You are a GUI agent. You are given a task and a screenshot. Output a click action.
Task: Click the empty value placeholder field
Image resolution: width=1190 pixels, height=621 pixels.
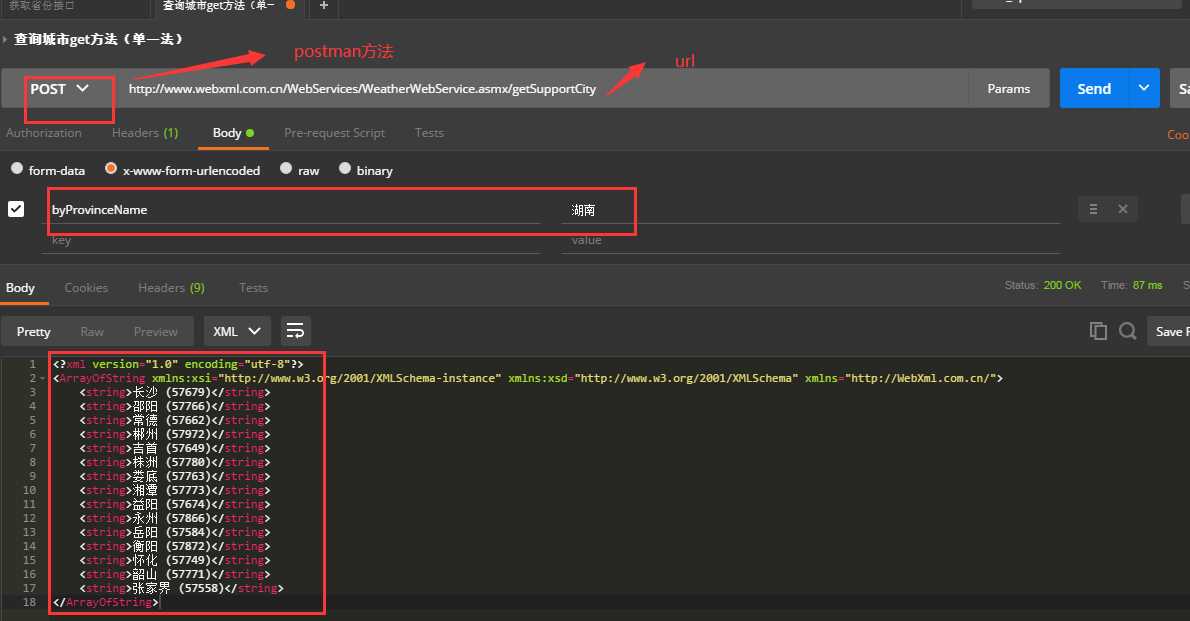pos(811,240)
